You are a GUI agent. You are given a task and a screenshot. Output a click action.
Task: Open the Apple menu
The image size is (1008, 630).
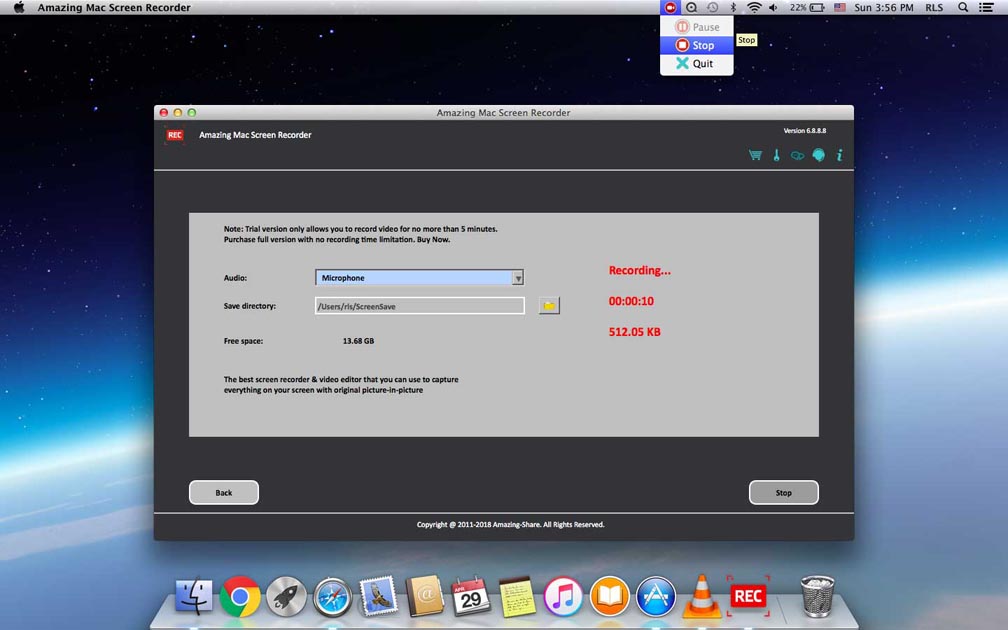point(19,8)
